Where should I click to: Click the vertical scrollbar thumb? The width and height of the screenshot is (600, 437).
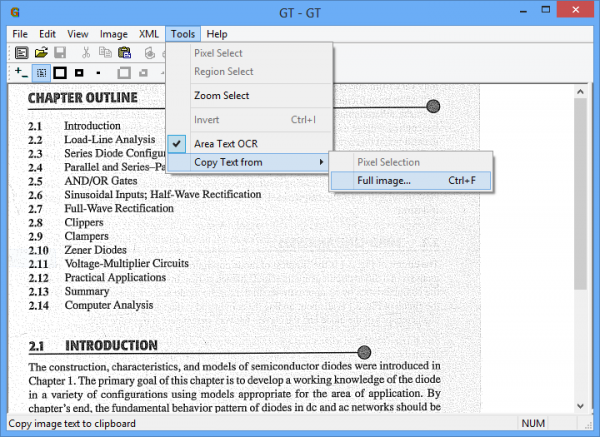(580, 194)
